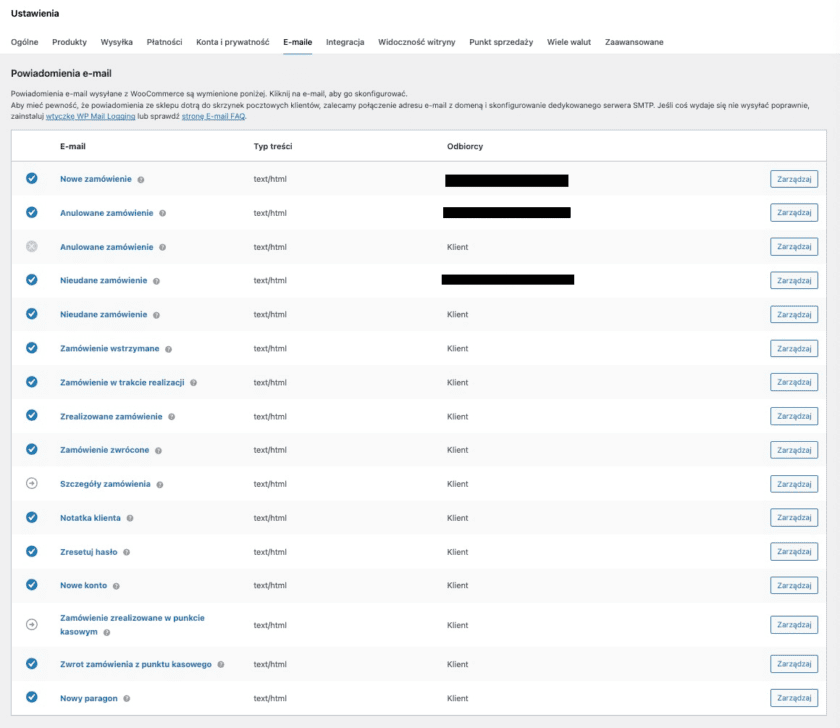Open the Wiele walut tab

570,43
